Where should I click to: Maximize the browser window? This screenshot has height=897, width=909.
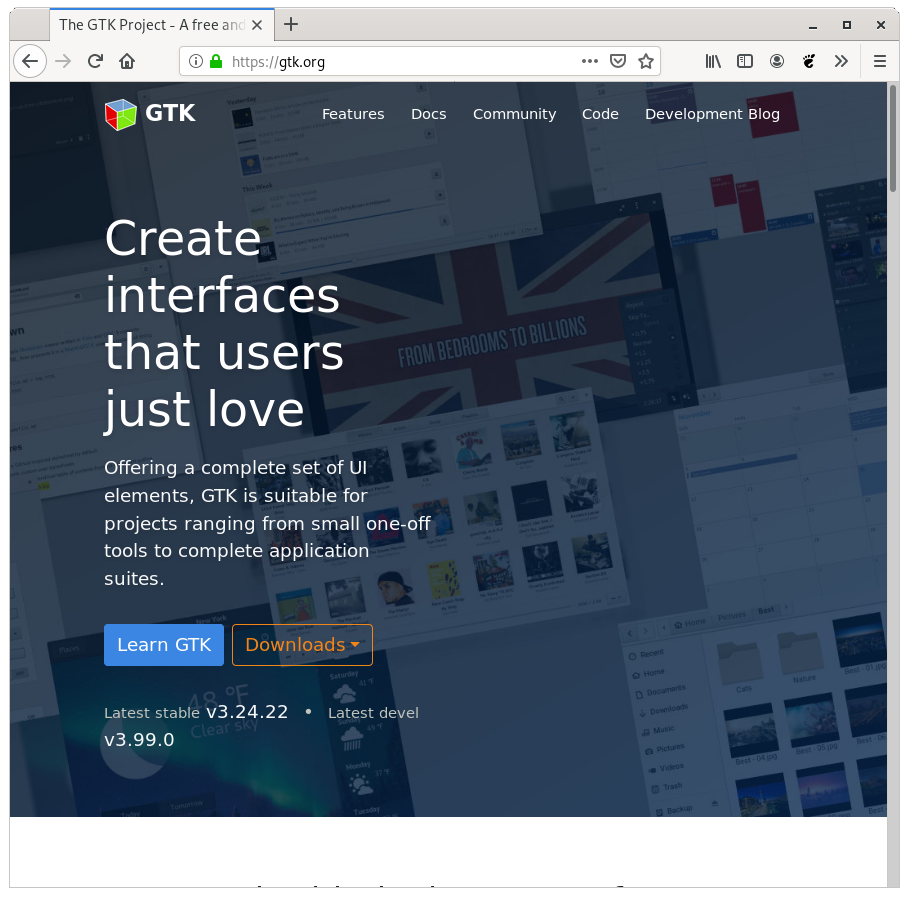pos(847,25)
